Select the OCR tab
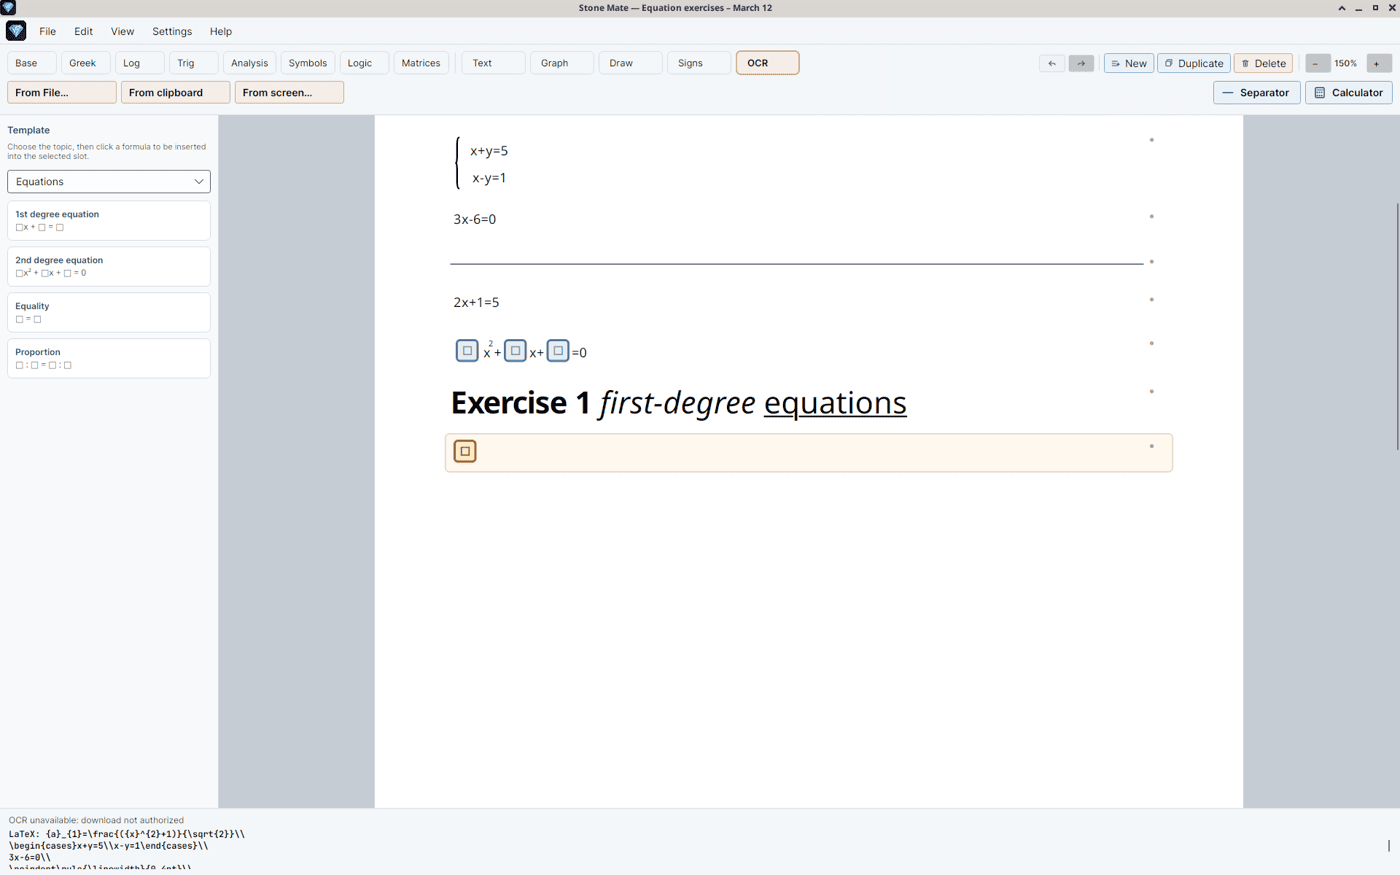 (767, 63)
